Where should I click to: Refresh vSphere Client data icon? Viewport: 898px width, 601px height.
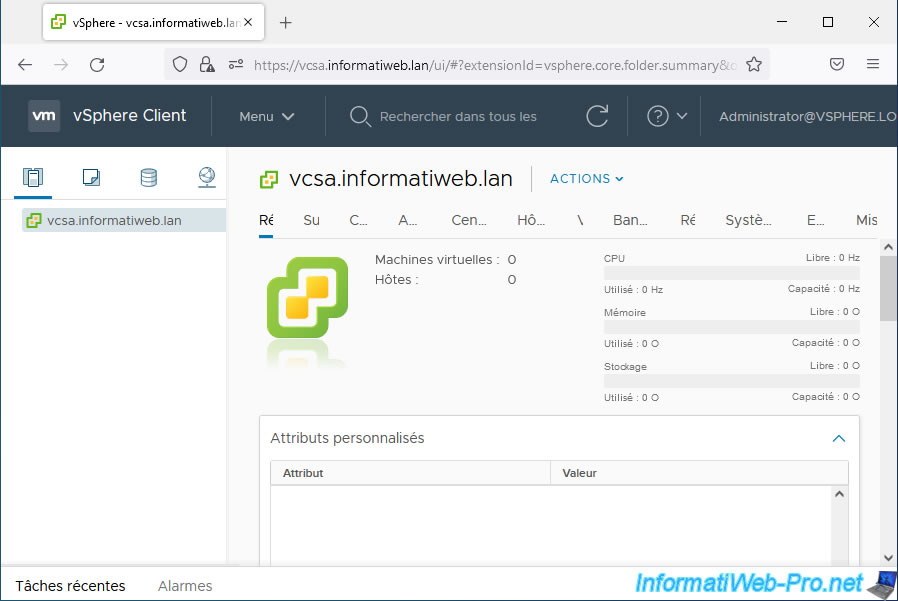pos(597,116)
